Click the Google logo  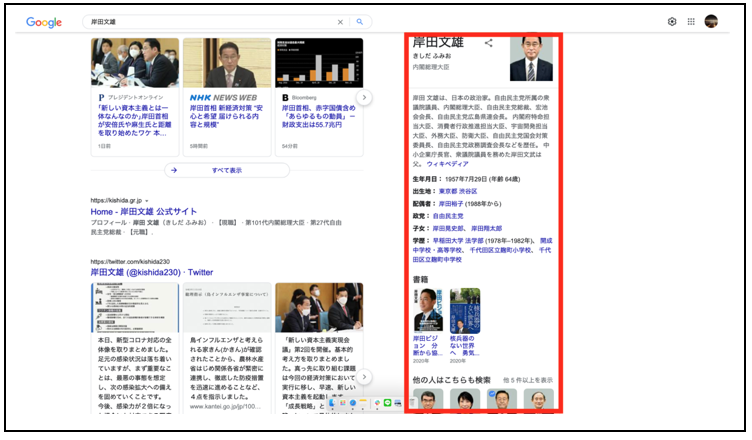(44, 22)
